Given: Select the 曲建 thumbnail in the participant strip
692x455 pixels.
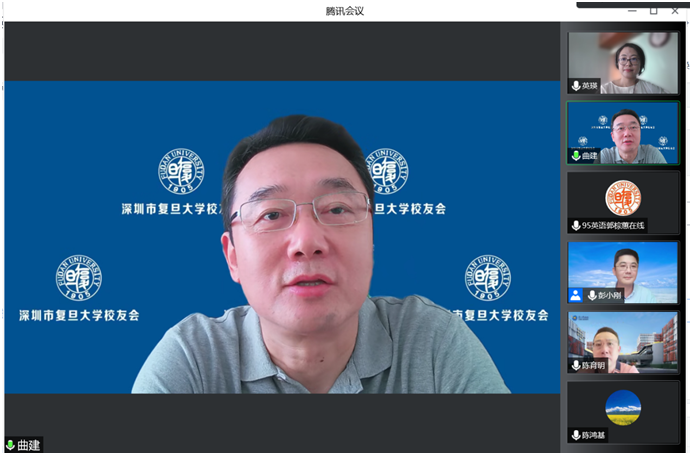Looking at the screenshot, I should pos(623,133).
